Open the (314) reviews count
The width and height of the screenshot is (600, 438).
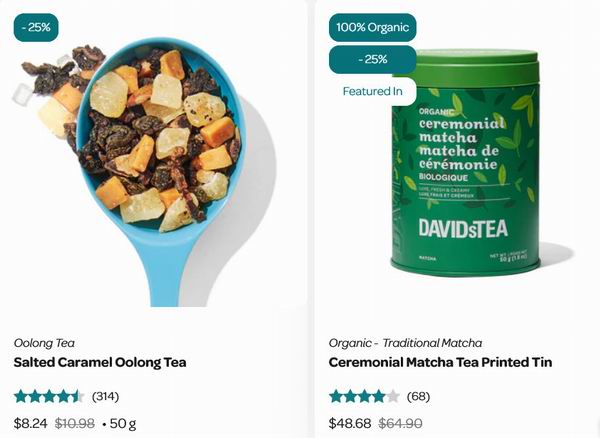105,396
